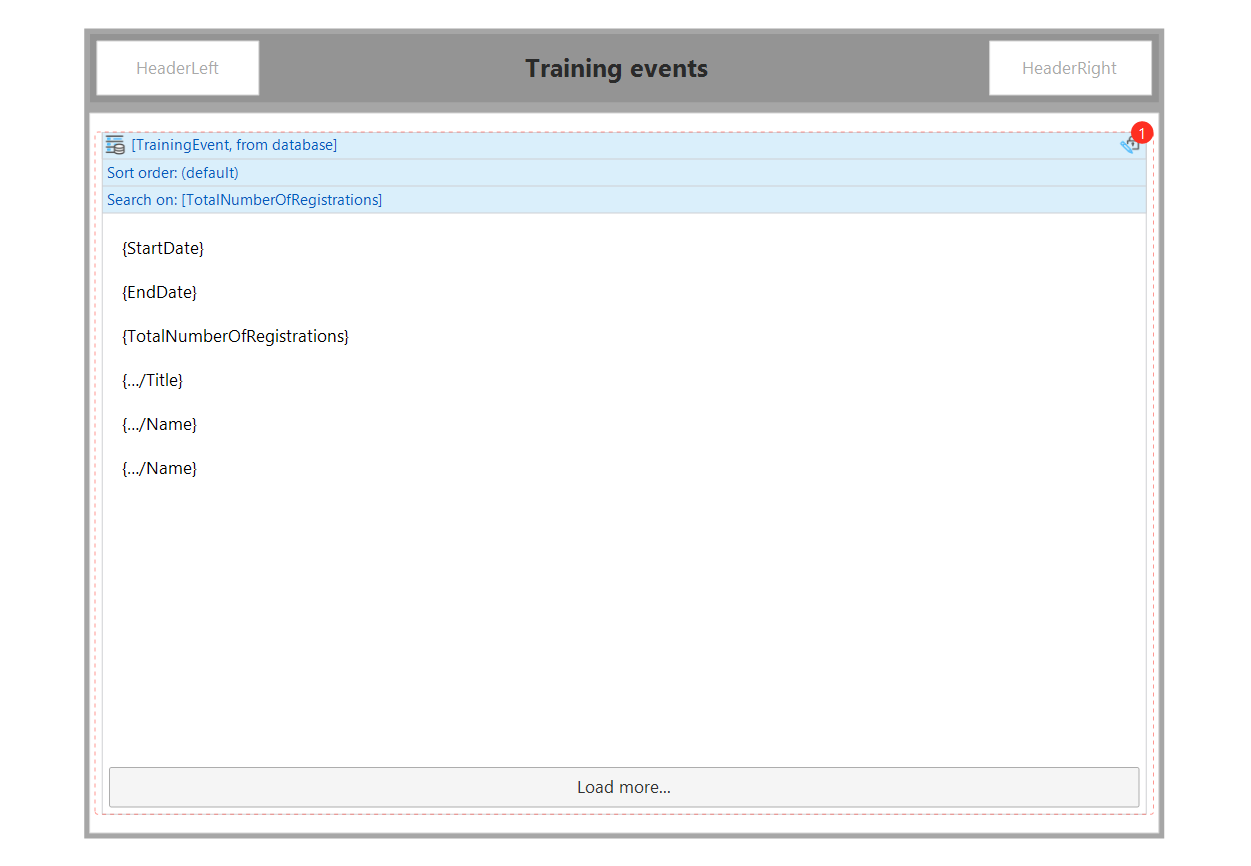Select the {TotalNumberOfRegistrations} text widget

(x=235, y=336)
